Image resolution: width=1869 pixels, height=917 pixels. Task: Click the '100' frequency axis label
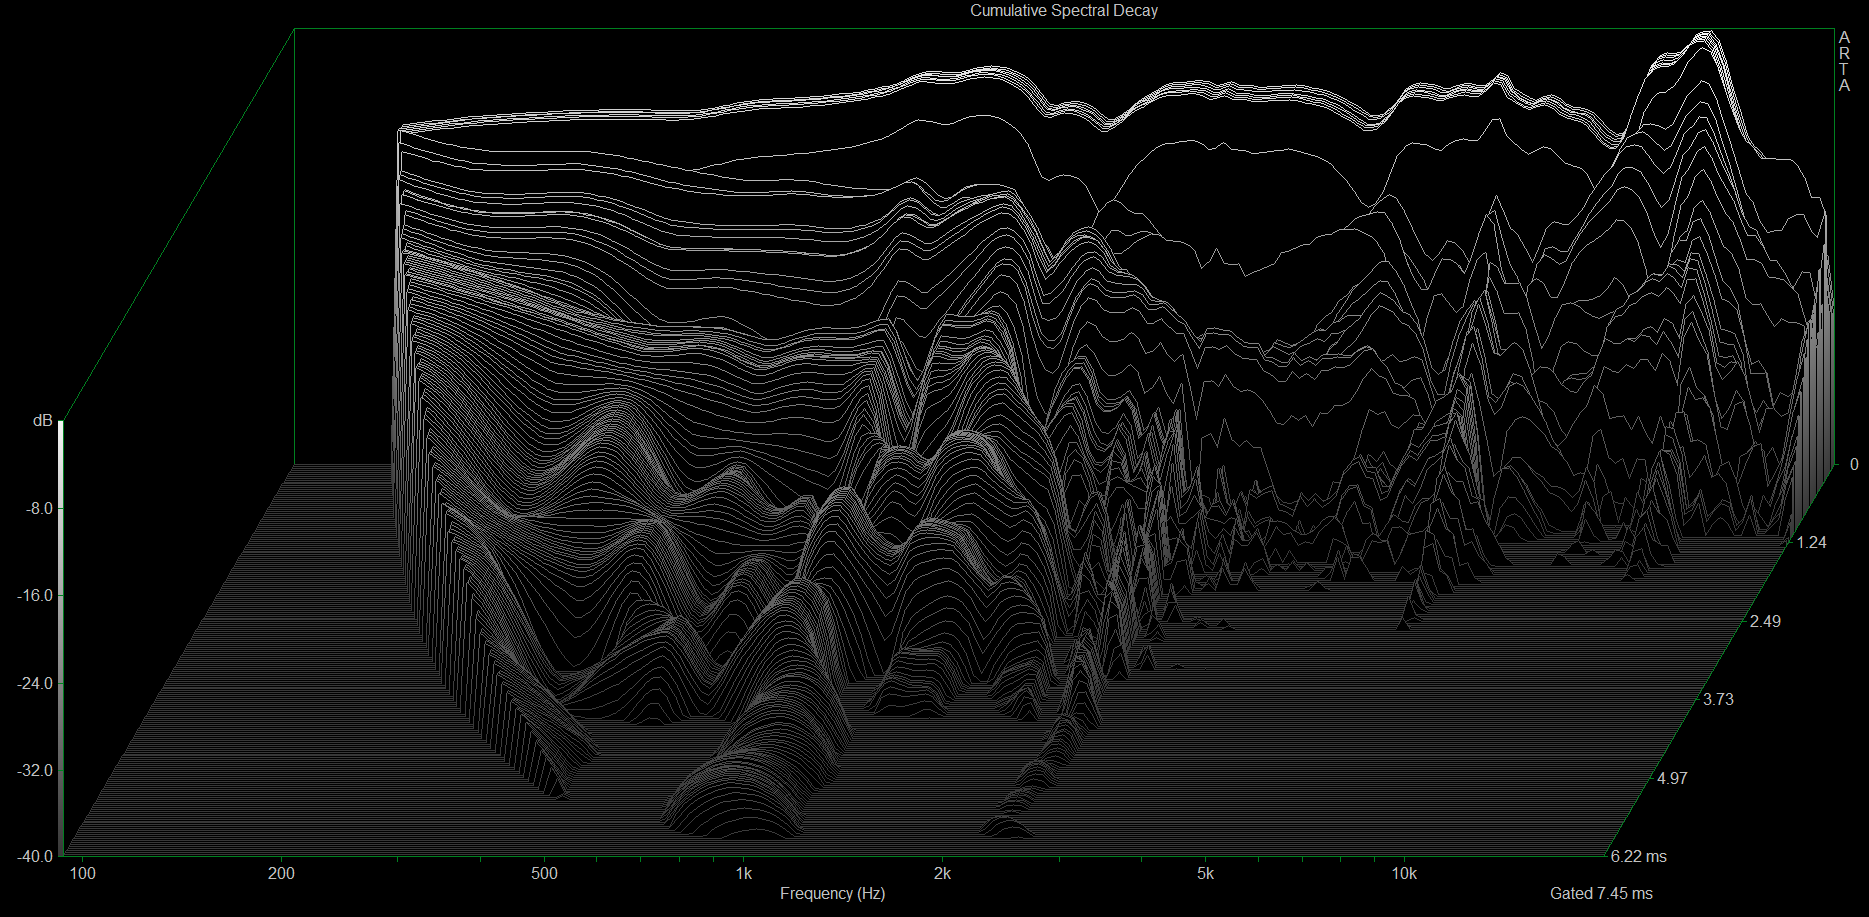pyautogui.click(x=83, y=873)
